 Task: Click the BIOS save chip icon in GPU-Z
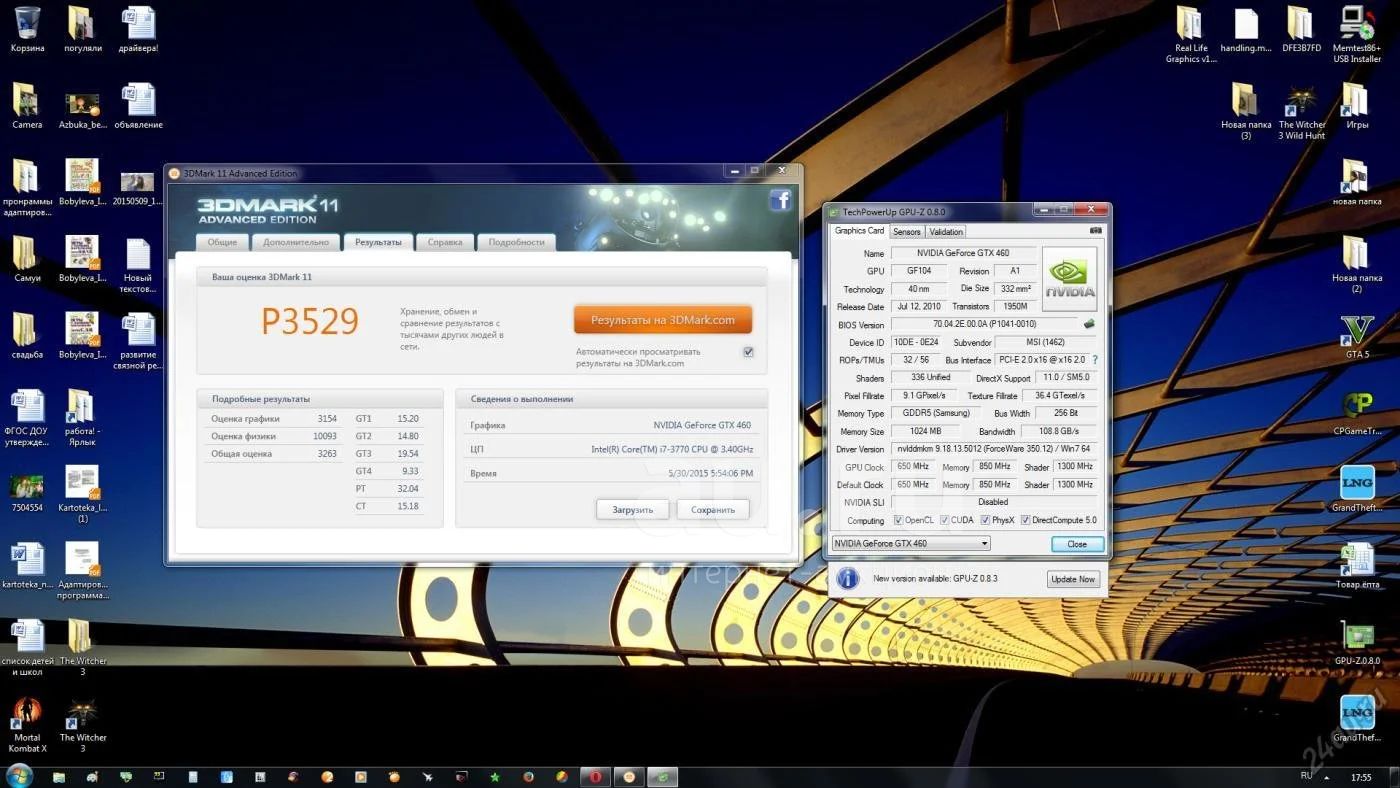click(x=1089, y=324)
